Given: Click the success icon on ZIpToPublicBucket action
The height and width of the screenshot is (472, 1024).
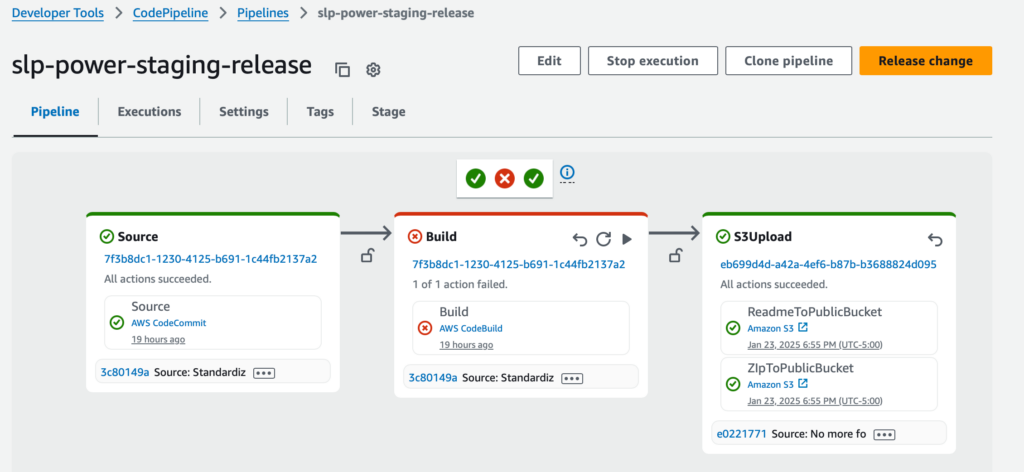Looking at the screenshot, I should (733, 384).
